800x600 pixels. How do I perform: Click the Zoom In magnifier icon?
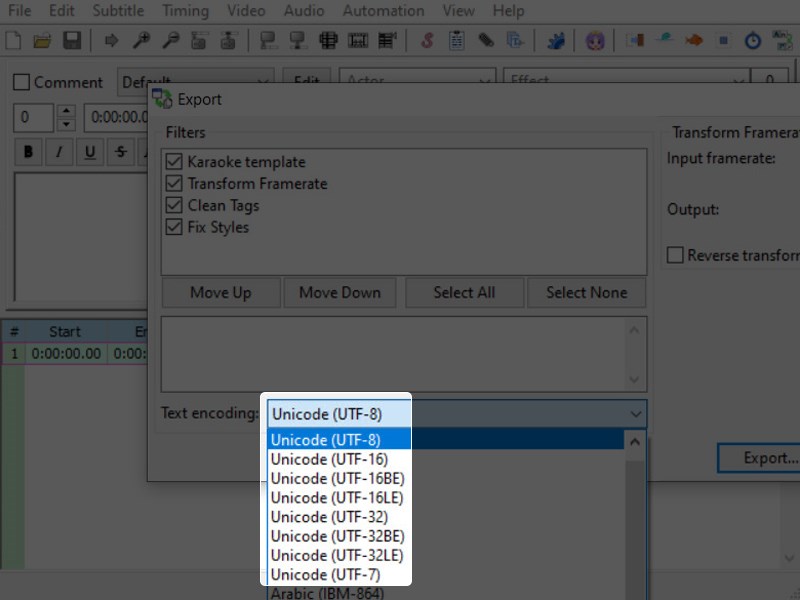coord(141,41)
